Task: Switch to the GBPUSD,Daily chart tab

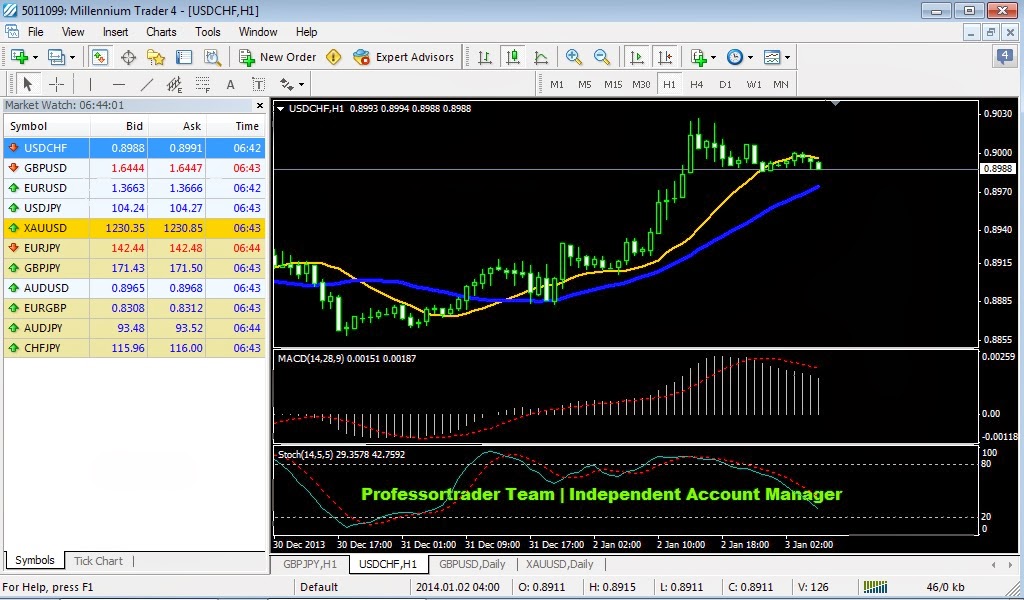Action: point(472,564)
